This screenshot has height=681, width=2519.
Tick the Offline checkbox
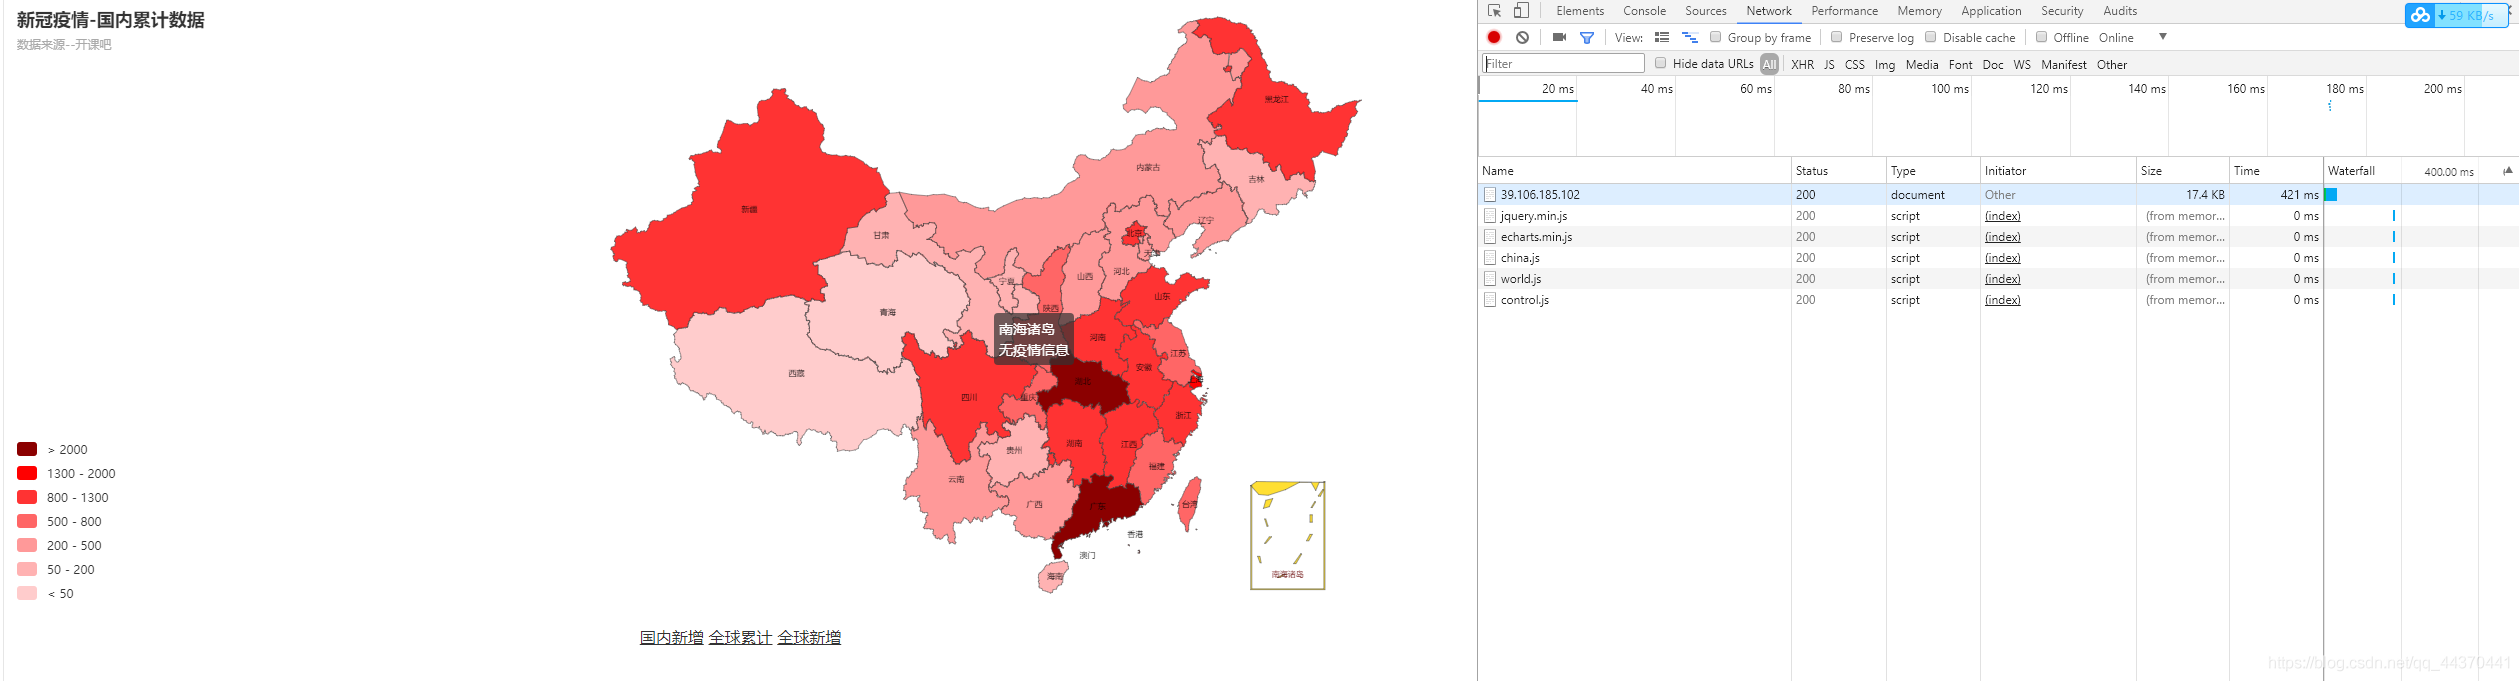click(2042, 37)
